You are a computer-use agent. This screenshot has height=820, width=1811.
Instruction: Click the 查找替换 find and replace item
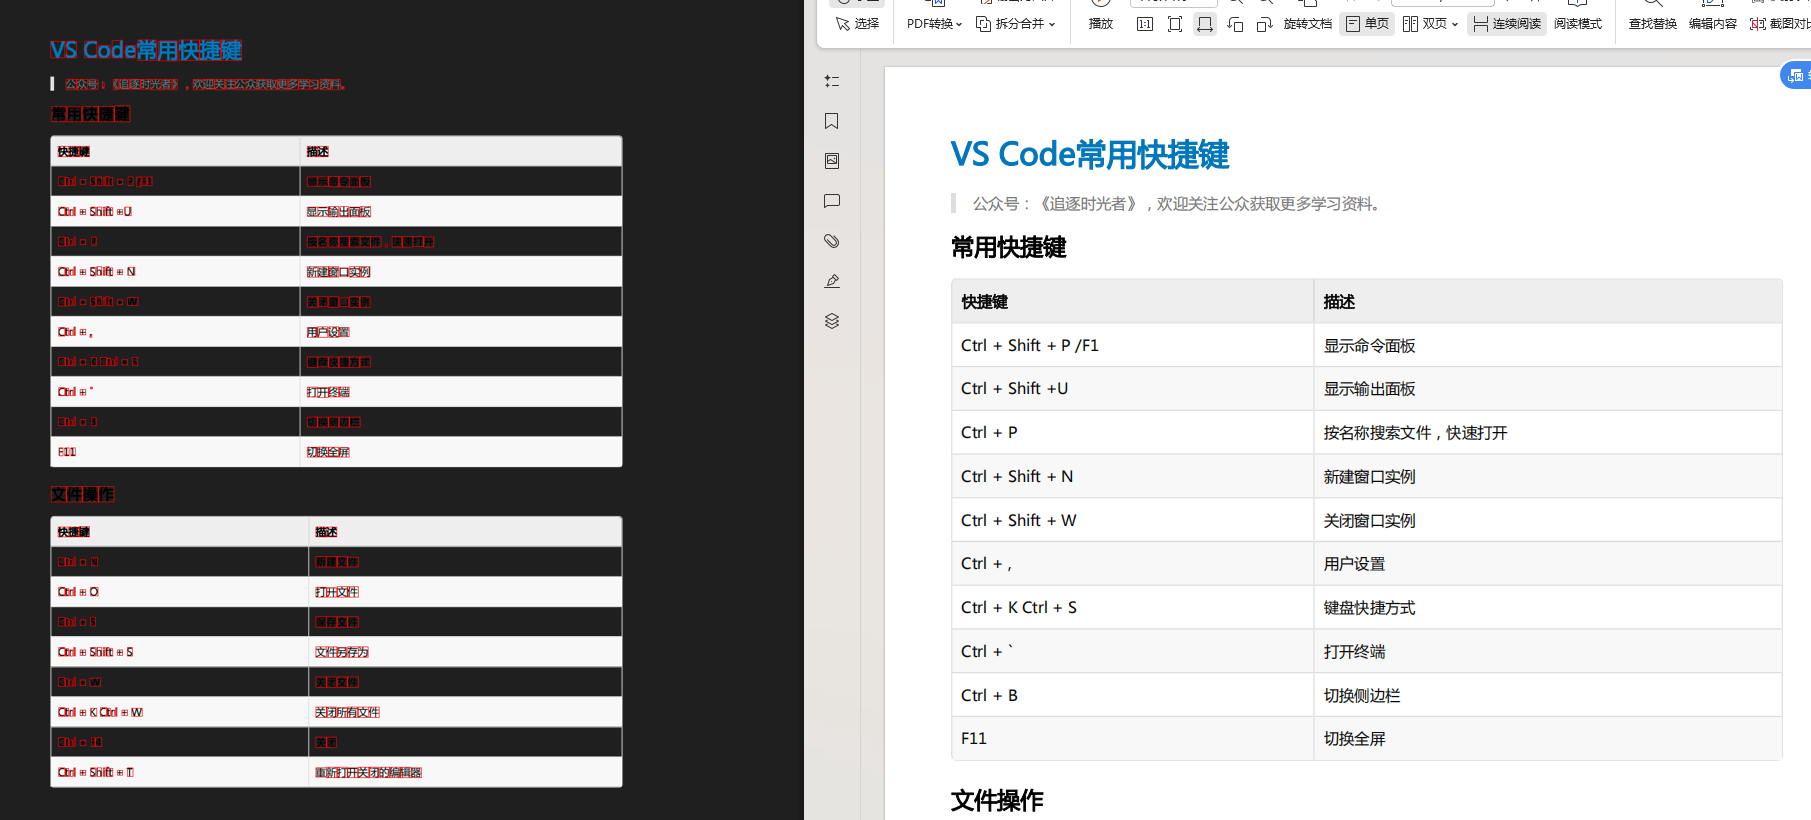click(x=1652, y=24)
